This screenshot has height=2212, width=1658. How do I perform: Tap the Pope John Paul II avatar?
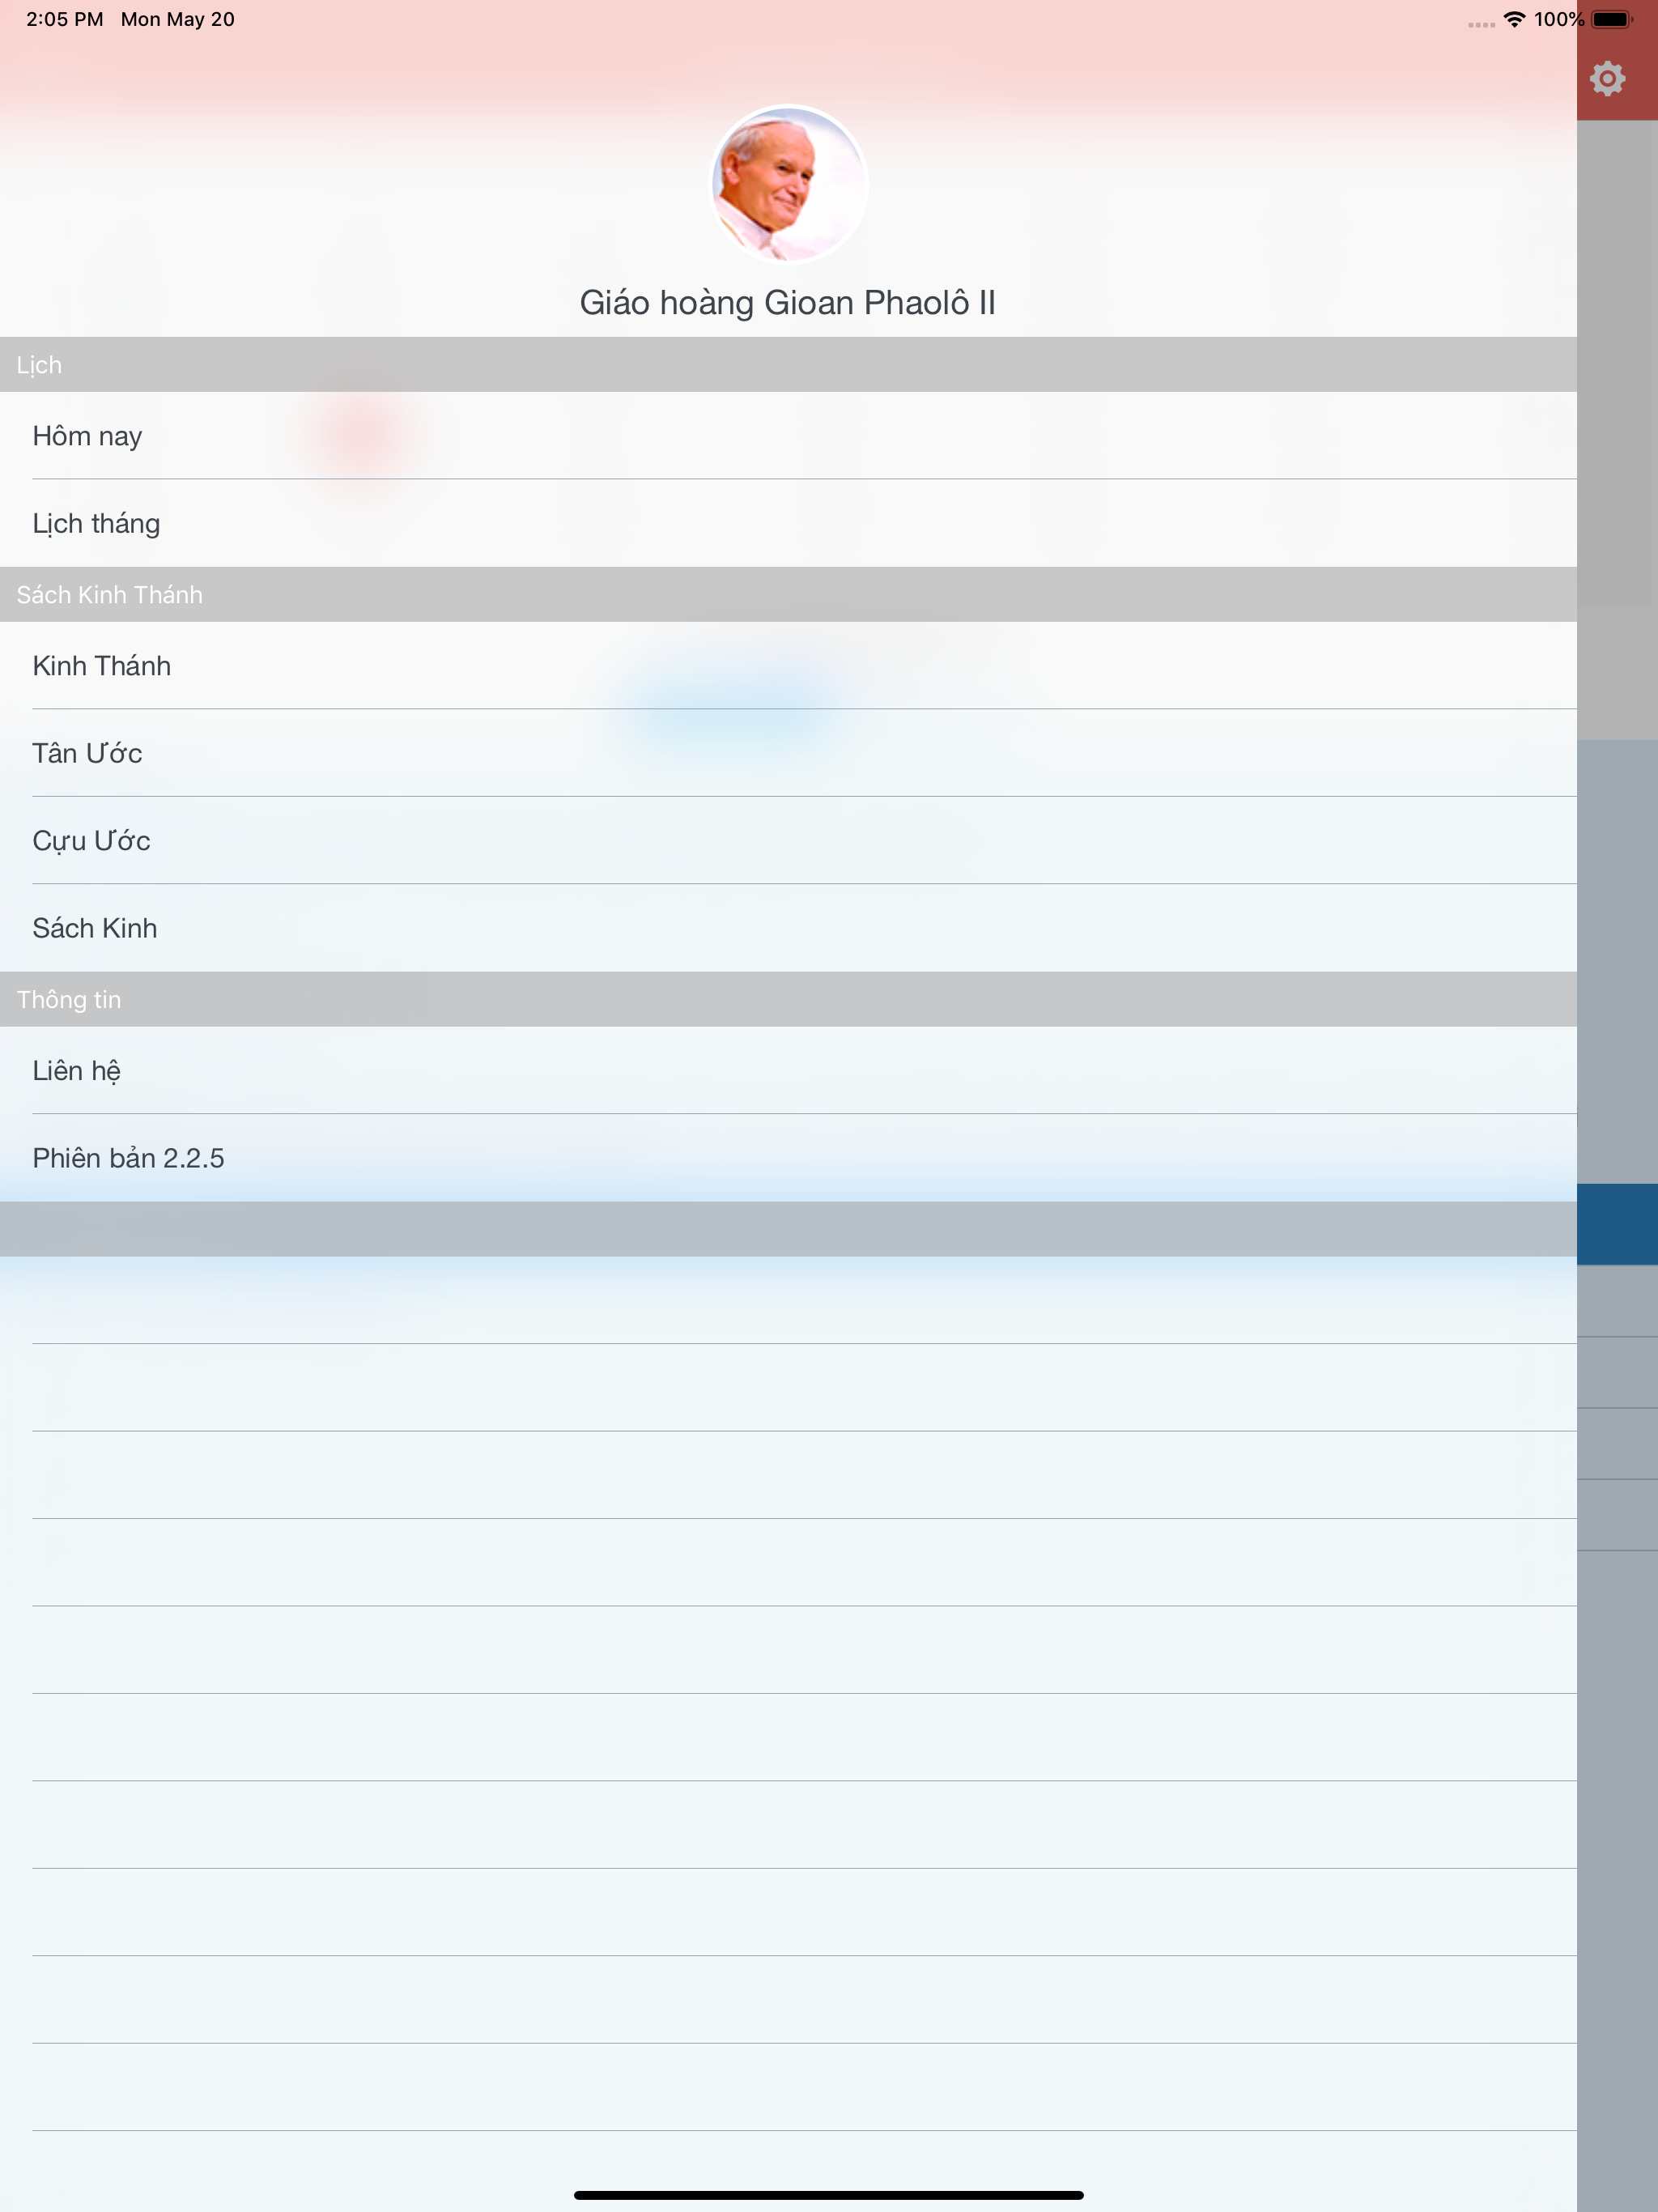(788, 184)
